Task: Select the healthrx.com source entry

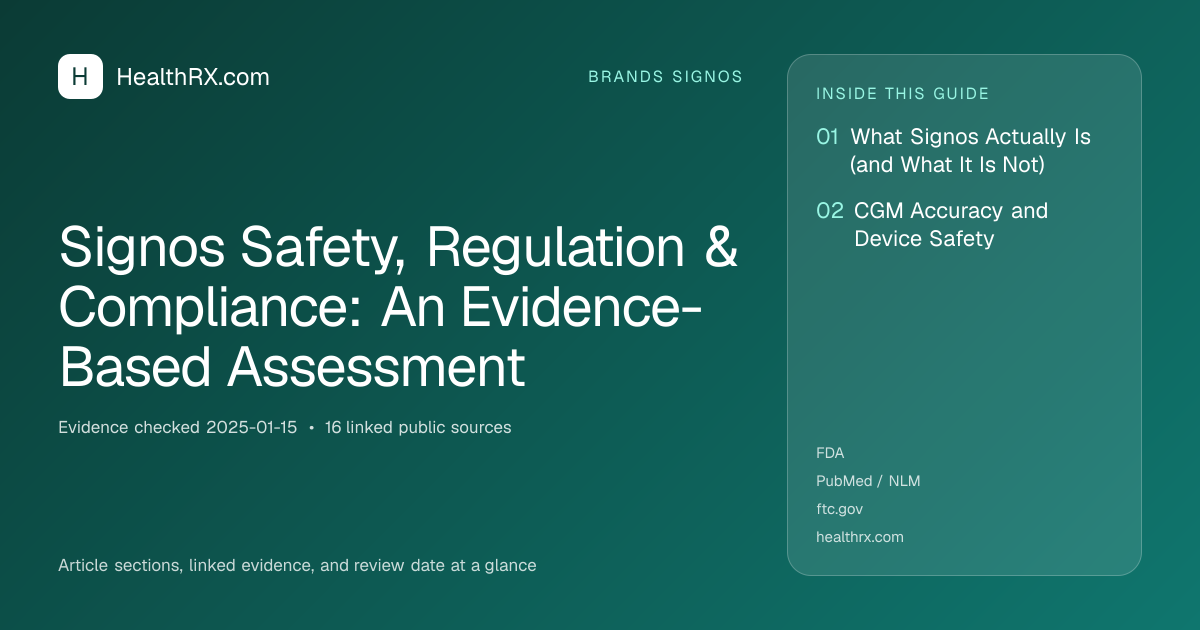Action: [x=860, y=537]
